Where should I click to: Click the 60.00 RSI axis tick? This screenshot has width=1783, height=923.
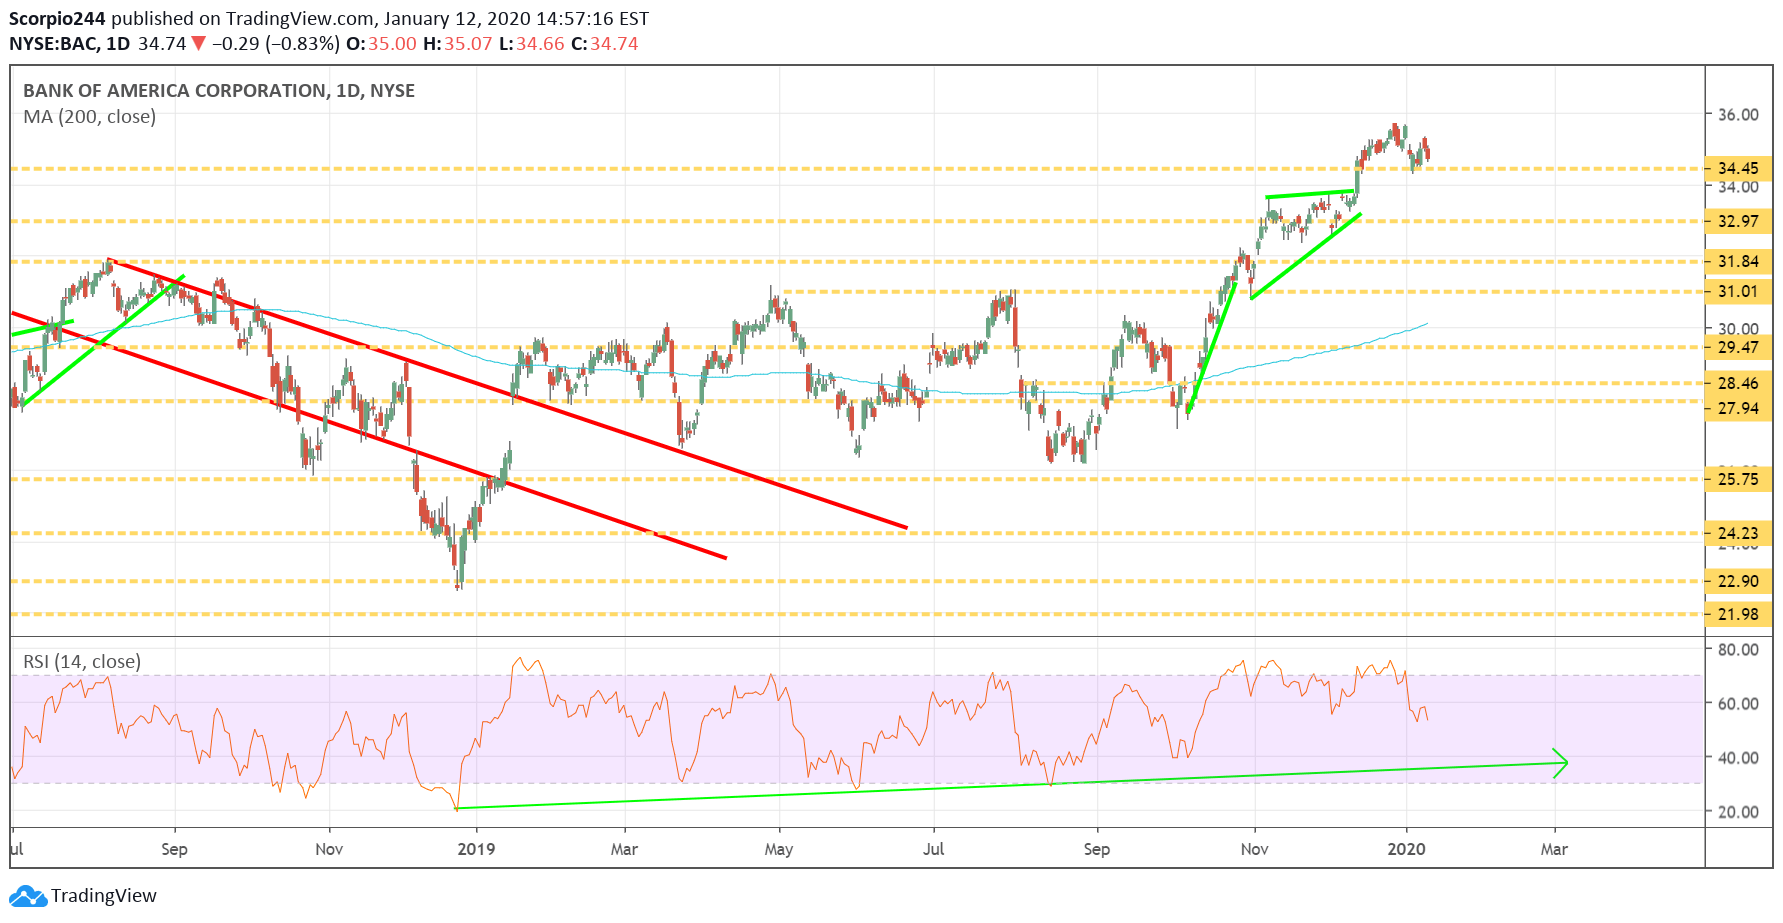point(1738,703)
